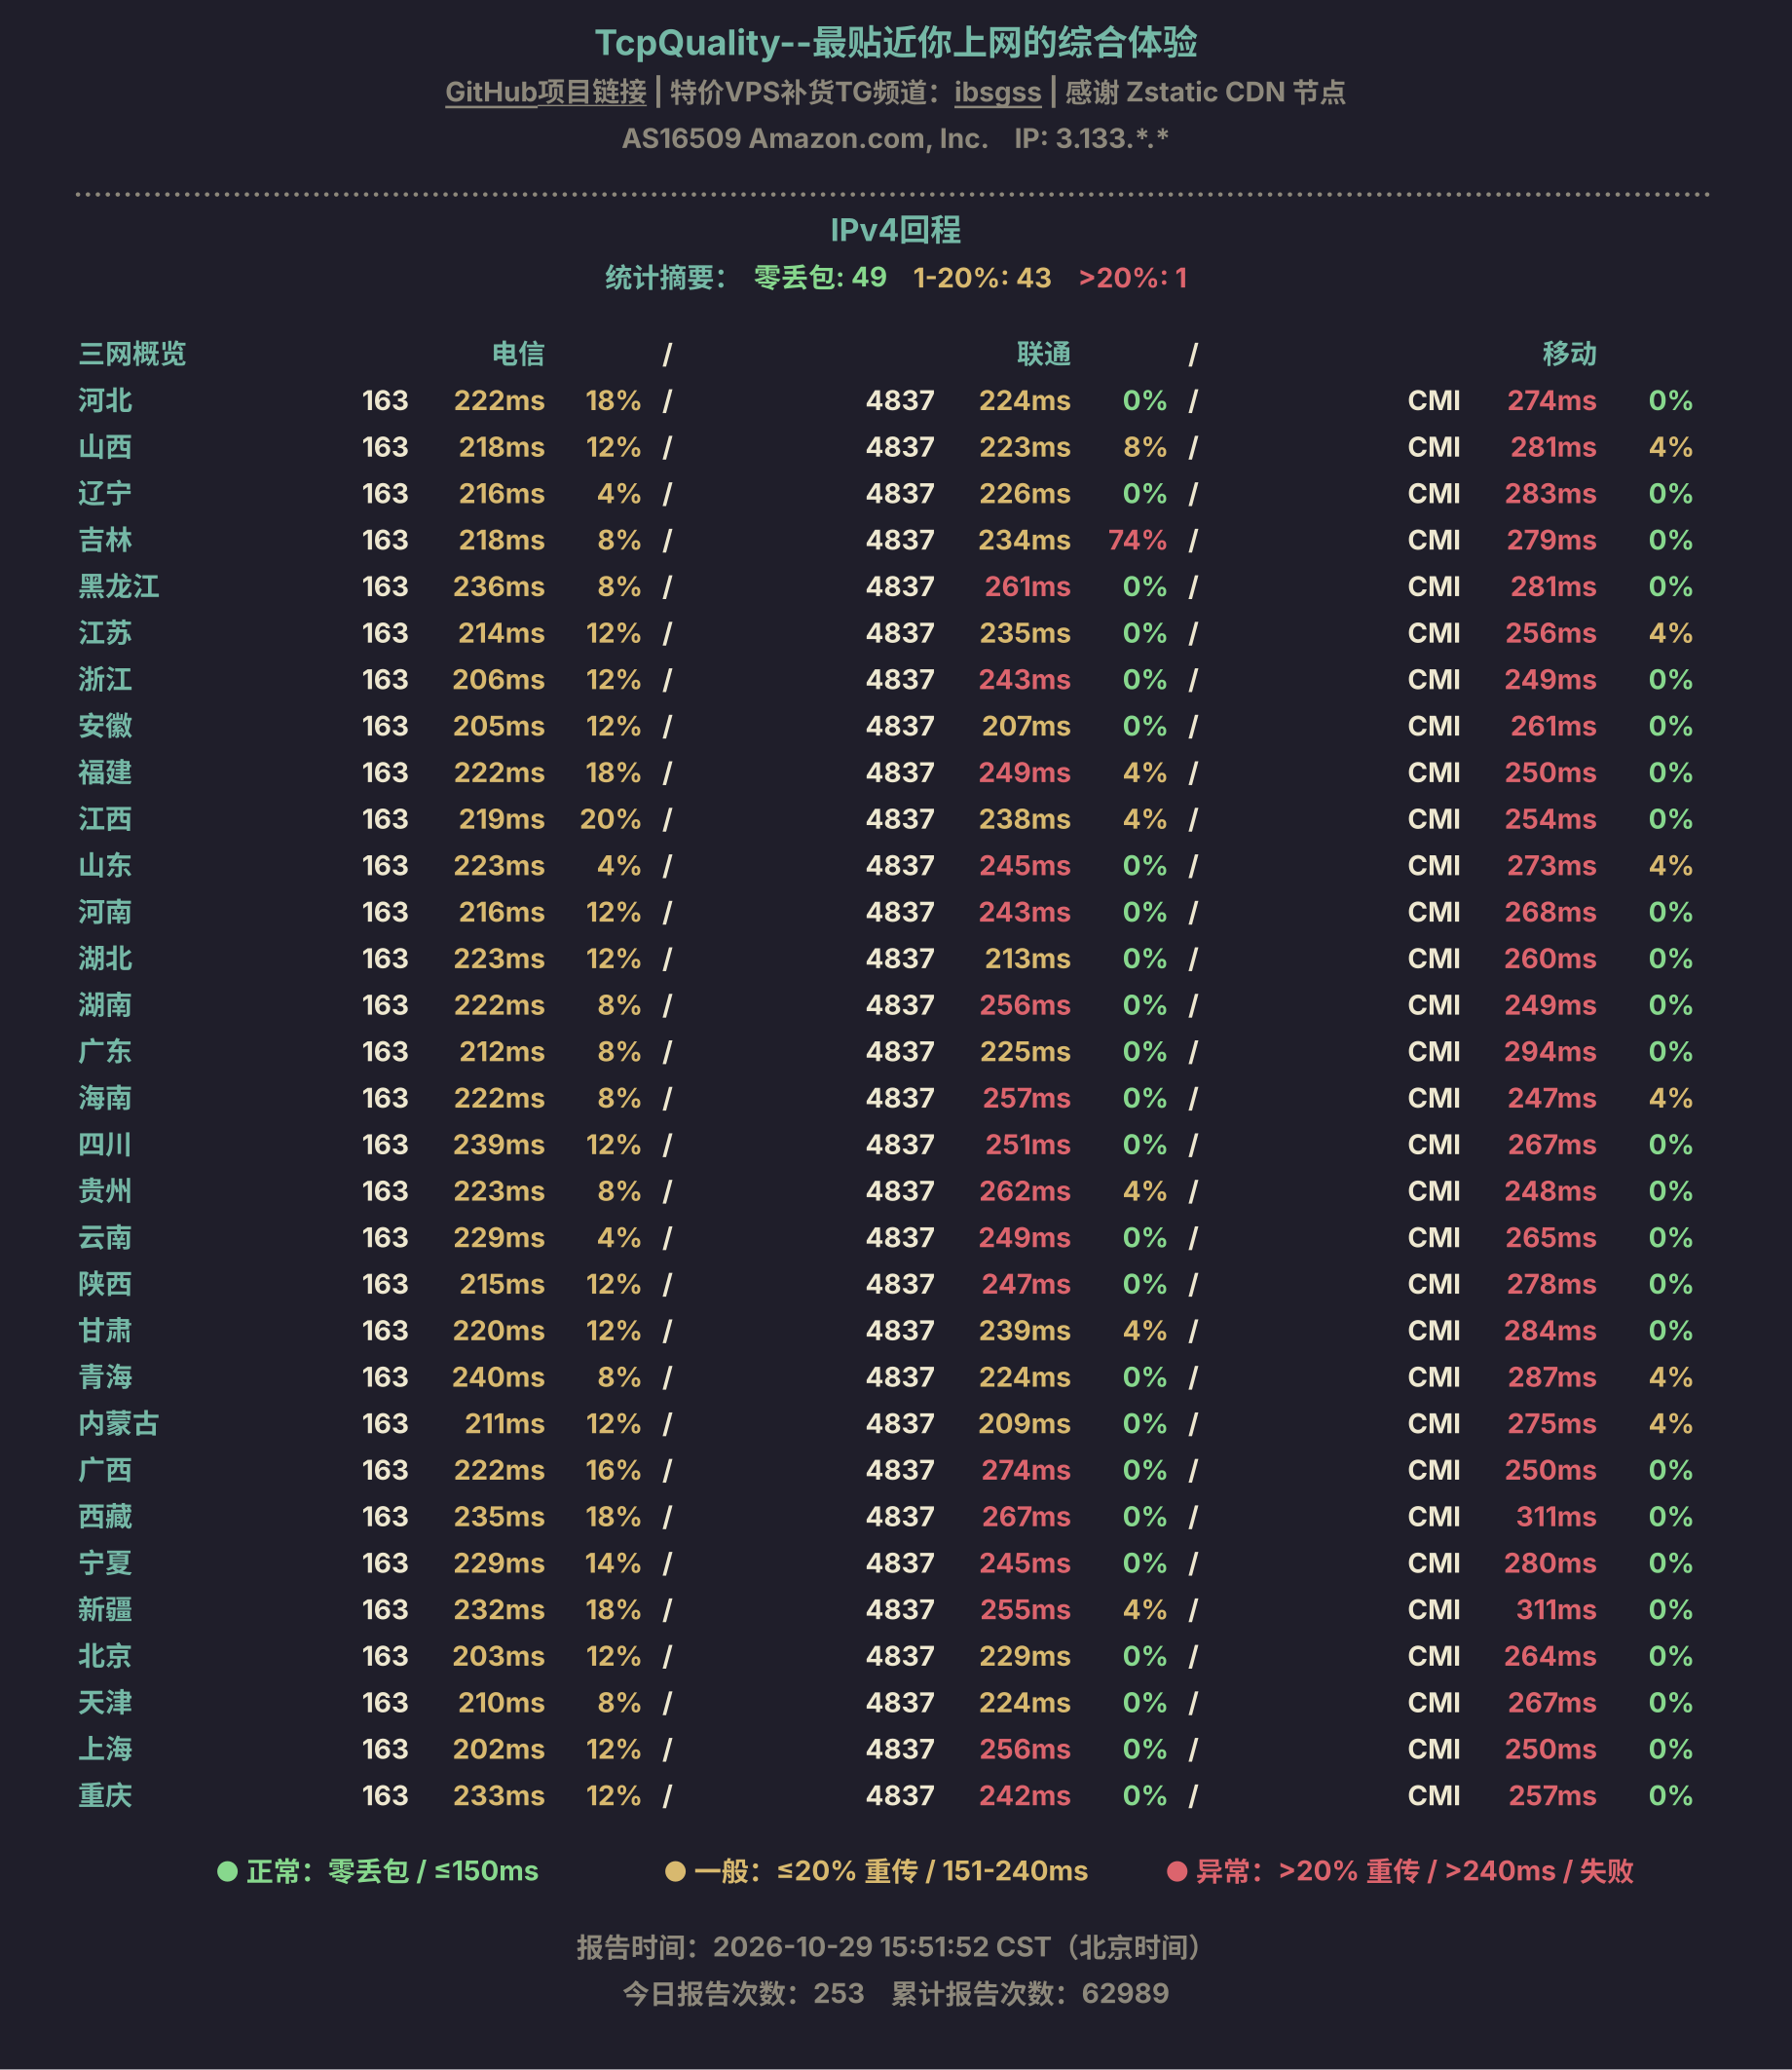Click the 移动 column header
The height and width of the screenshot is (2070, 1792).
1569,353
